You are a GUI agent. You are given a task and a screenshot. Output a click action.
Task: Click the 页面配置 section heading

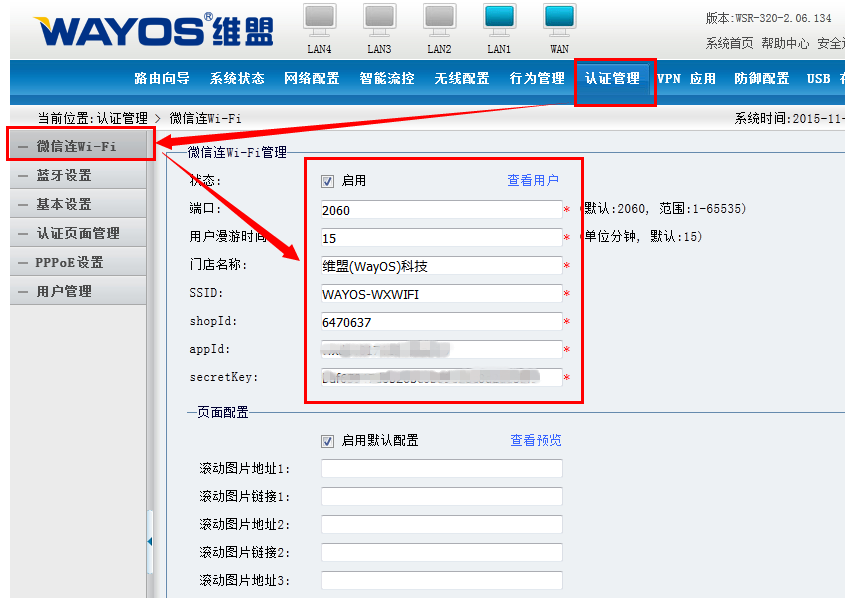point(223,412)
